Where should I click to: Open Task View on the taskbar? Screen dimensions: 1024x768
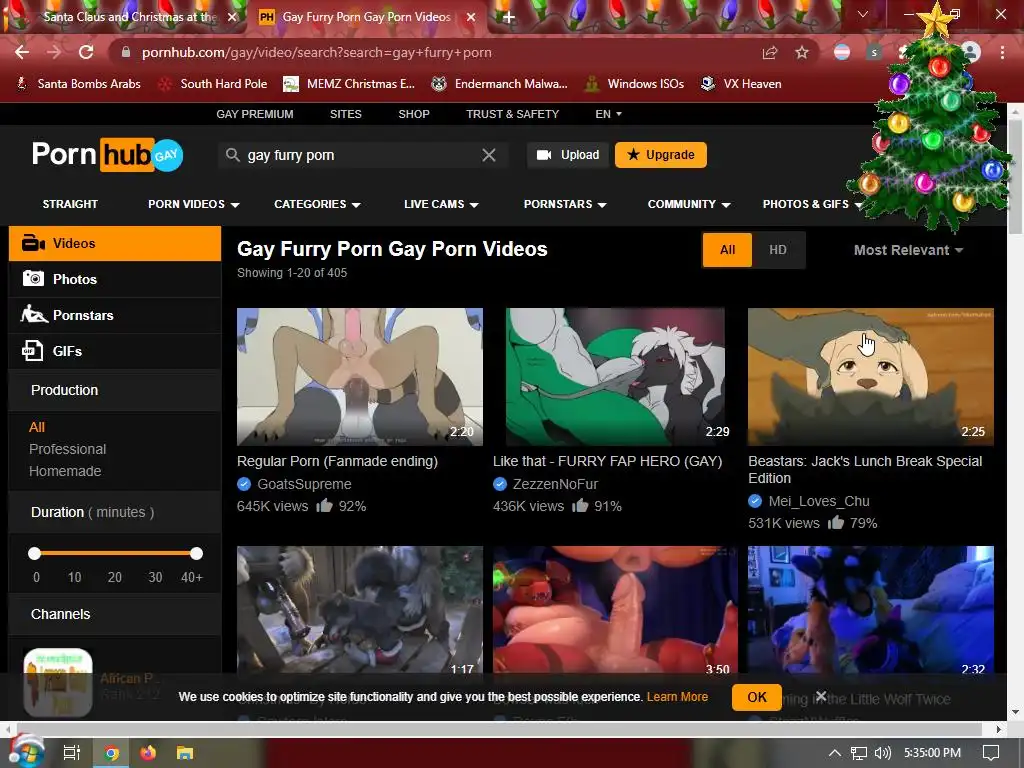(x=72, y=753)
